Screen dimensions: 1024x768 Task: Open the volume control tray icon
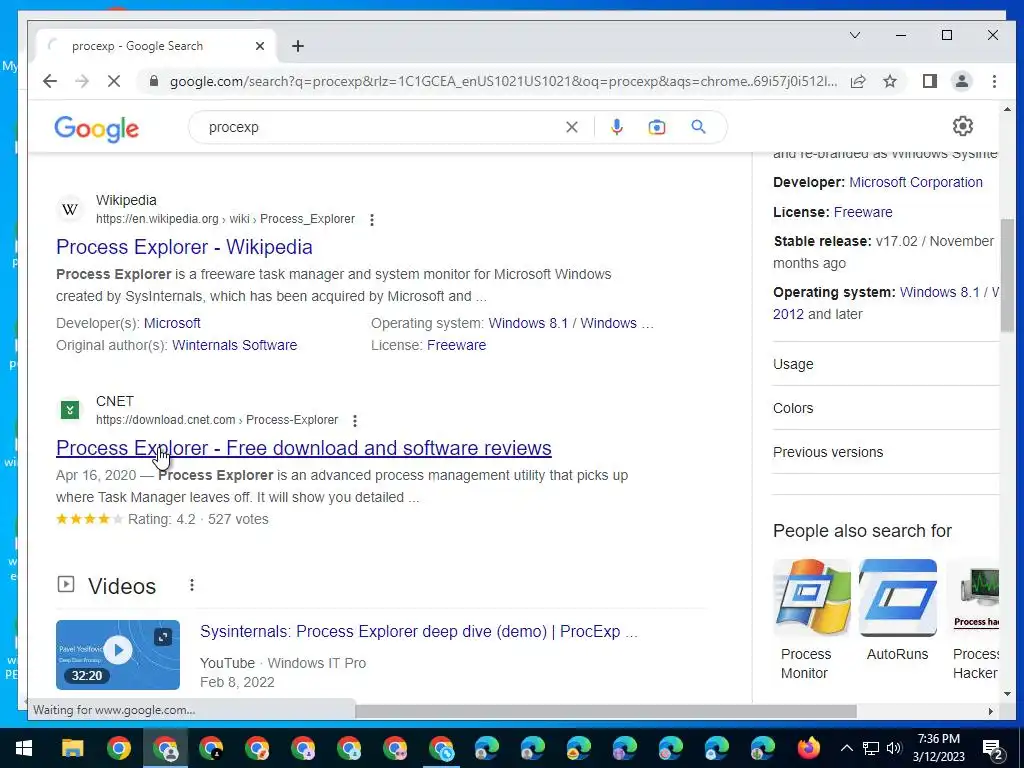[x=894, y=748]
